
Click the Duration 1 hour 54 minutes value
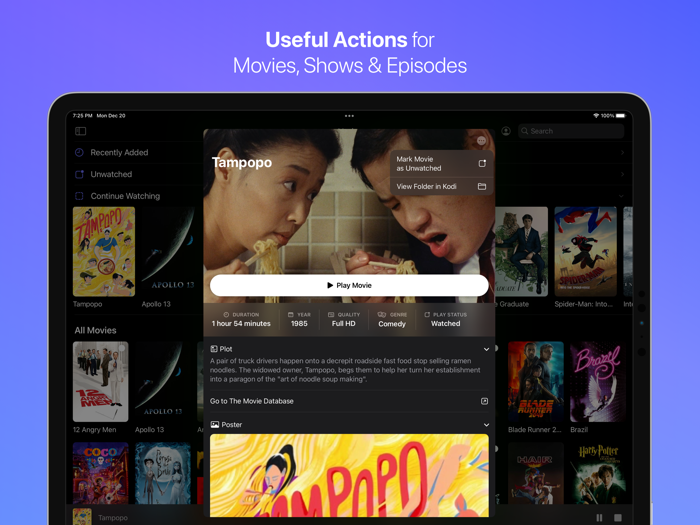point(241,324)
